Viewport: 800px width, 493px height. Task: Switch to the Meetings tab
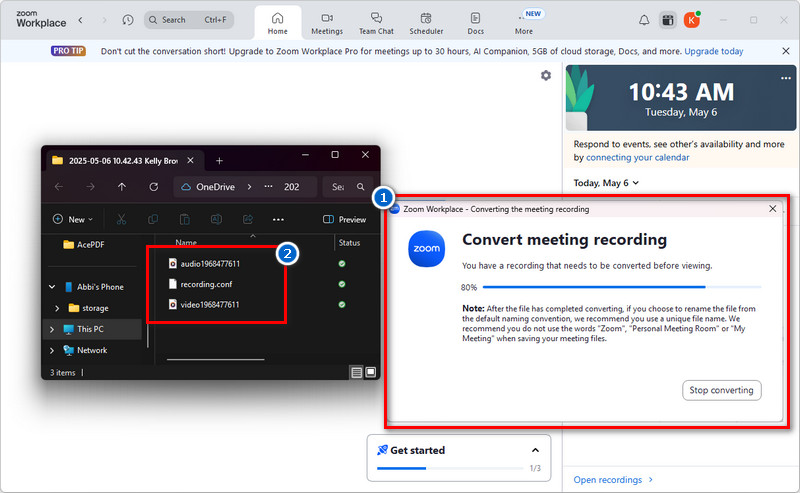click(327, 23)
